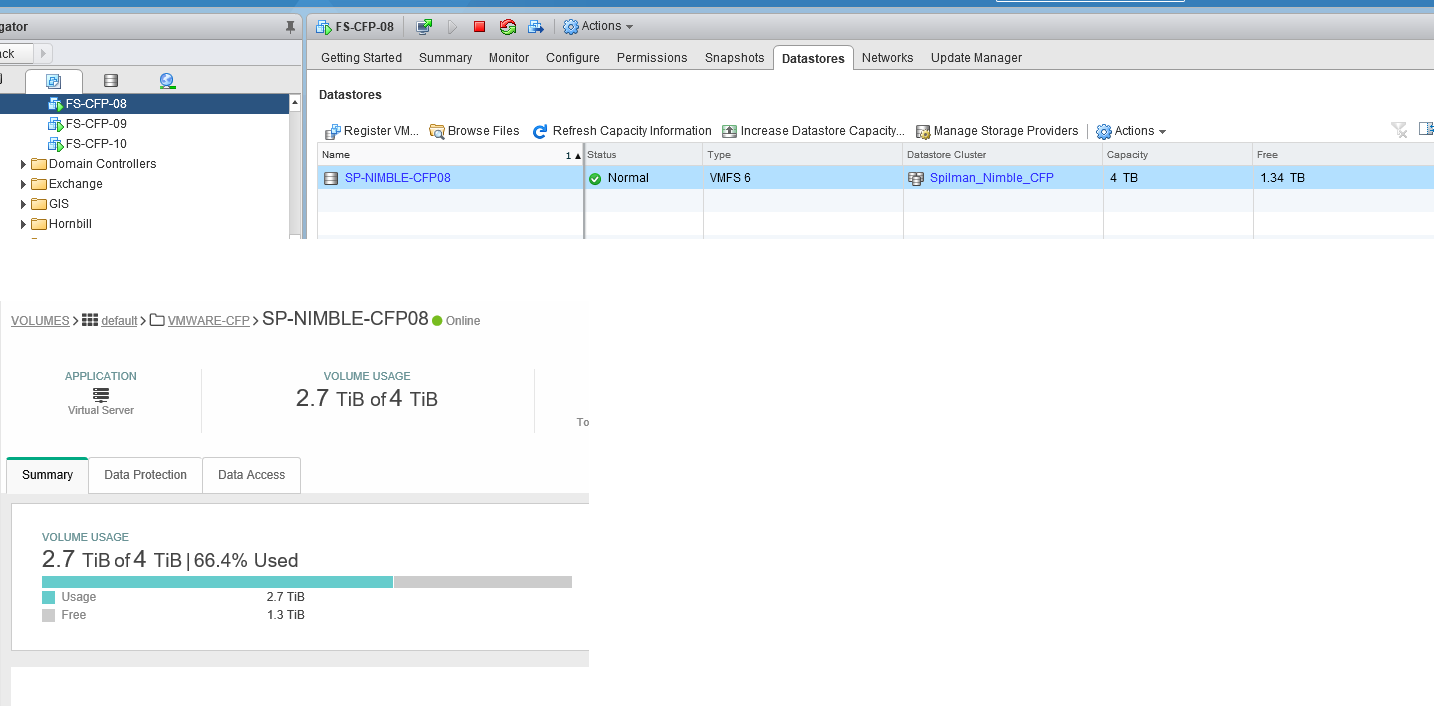Click the blue refresh capacity icon

click(x=540, y=131)
